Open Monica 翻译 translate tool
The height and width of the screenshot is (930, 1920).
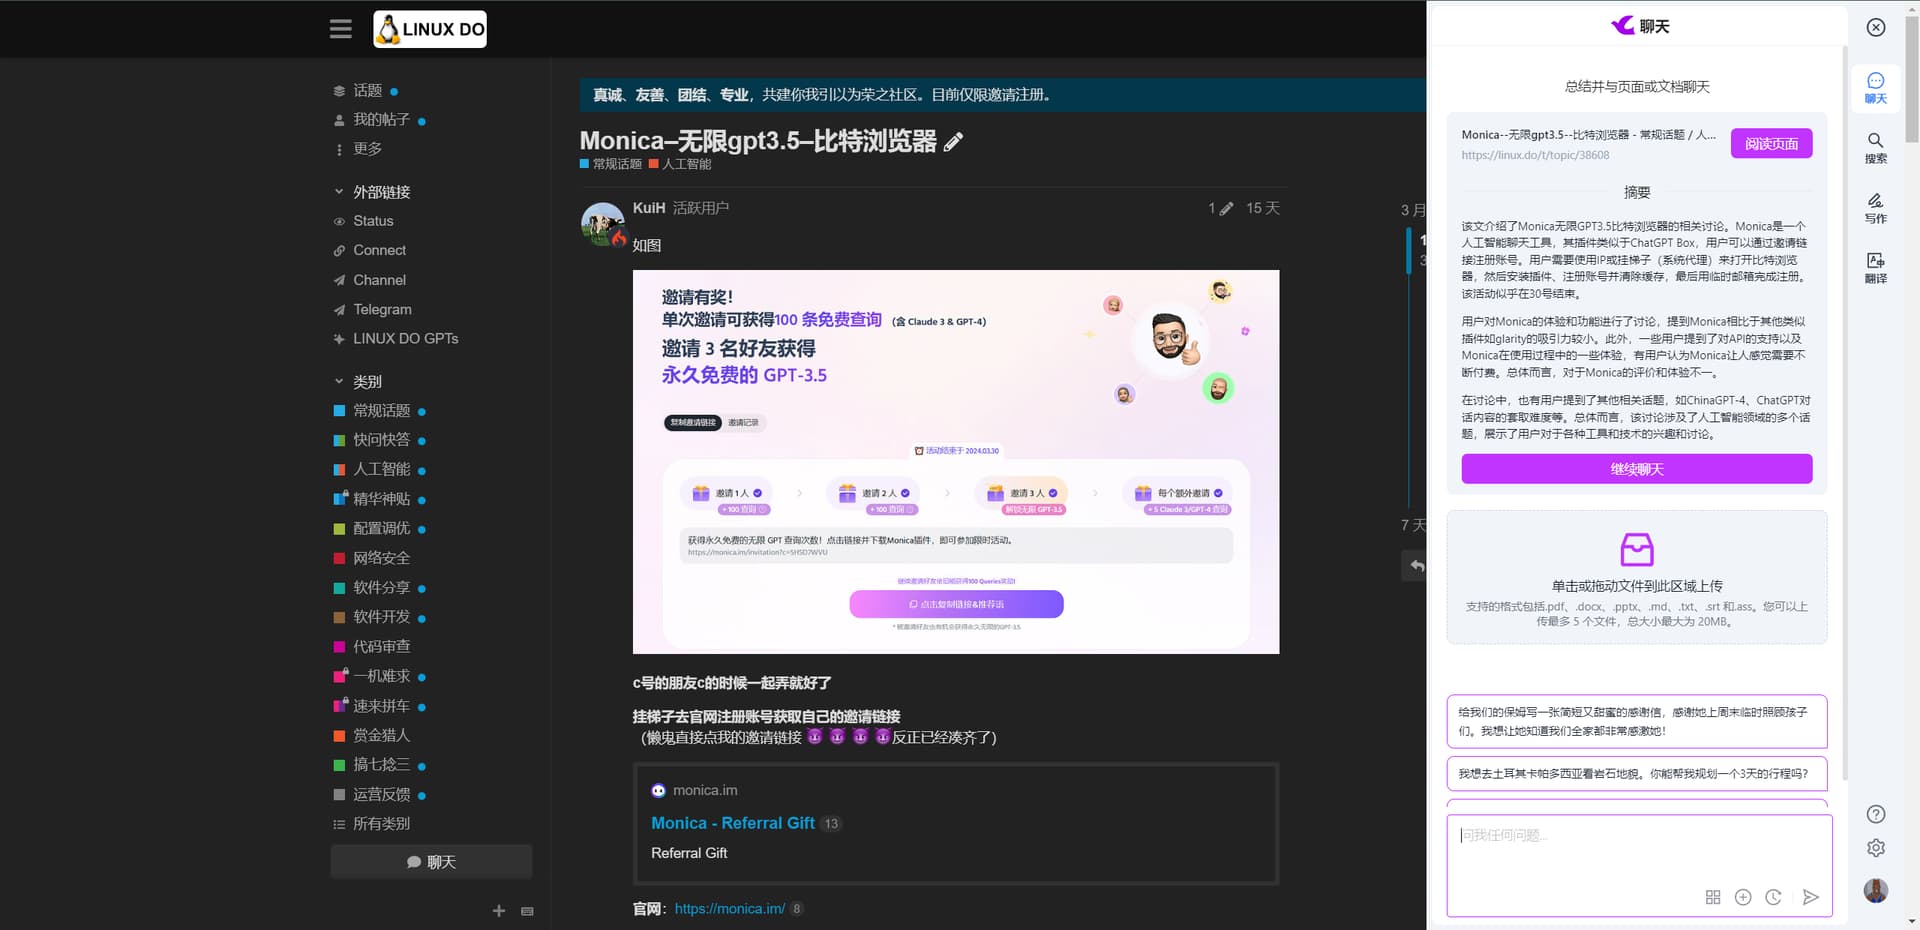[x=1876, y=267]
